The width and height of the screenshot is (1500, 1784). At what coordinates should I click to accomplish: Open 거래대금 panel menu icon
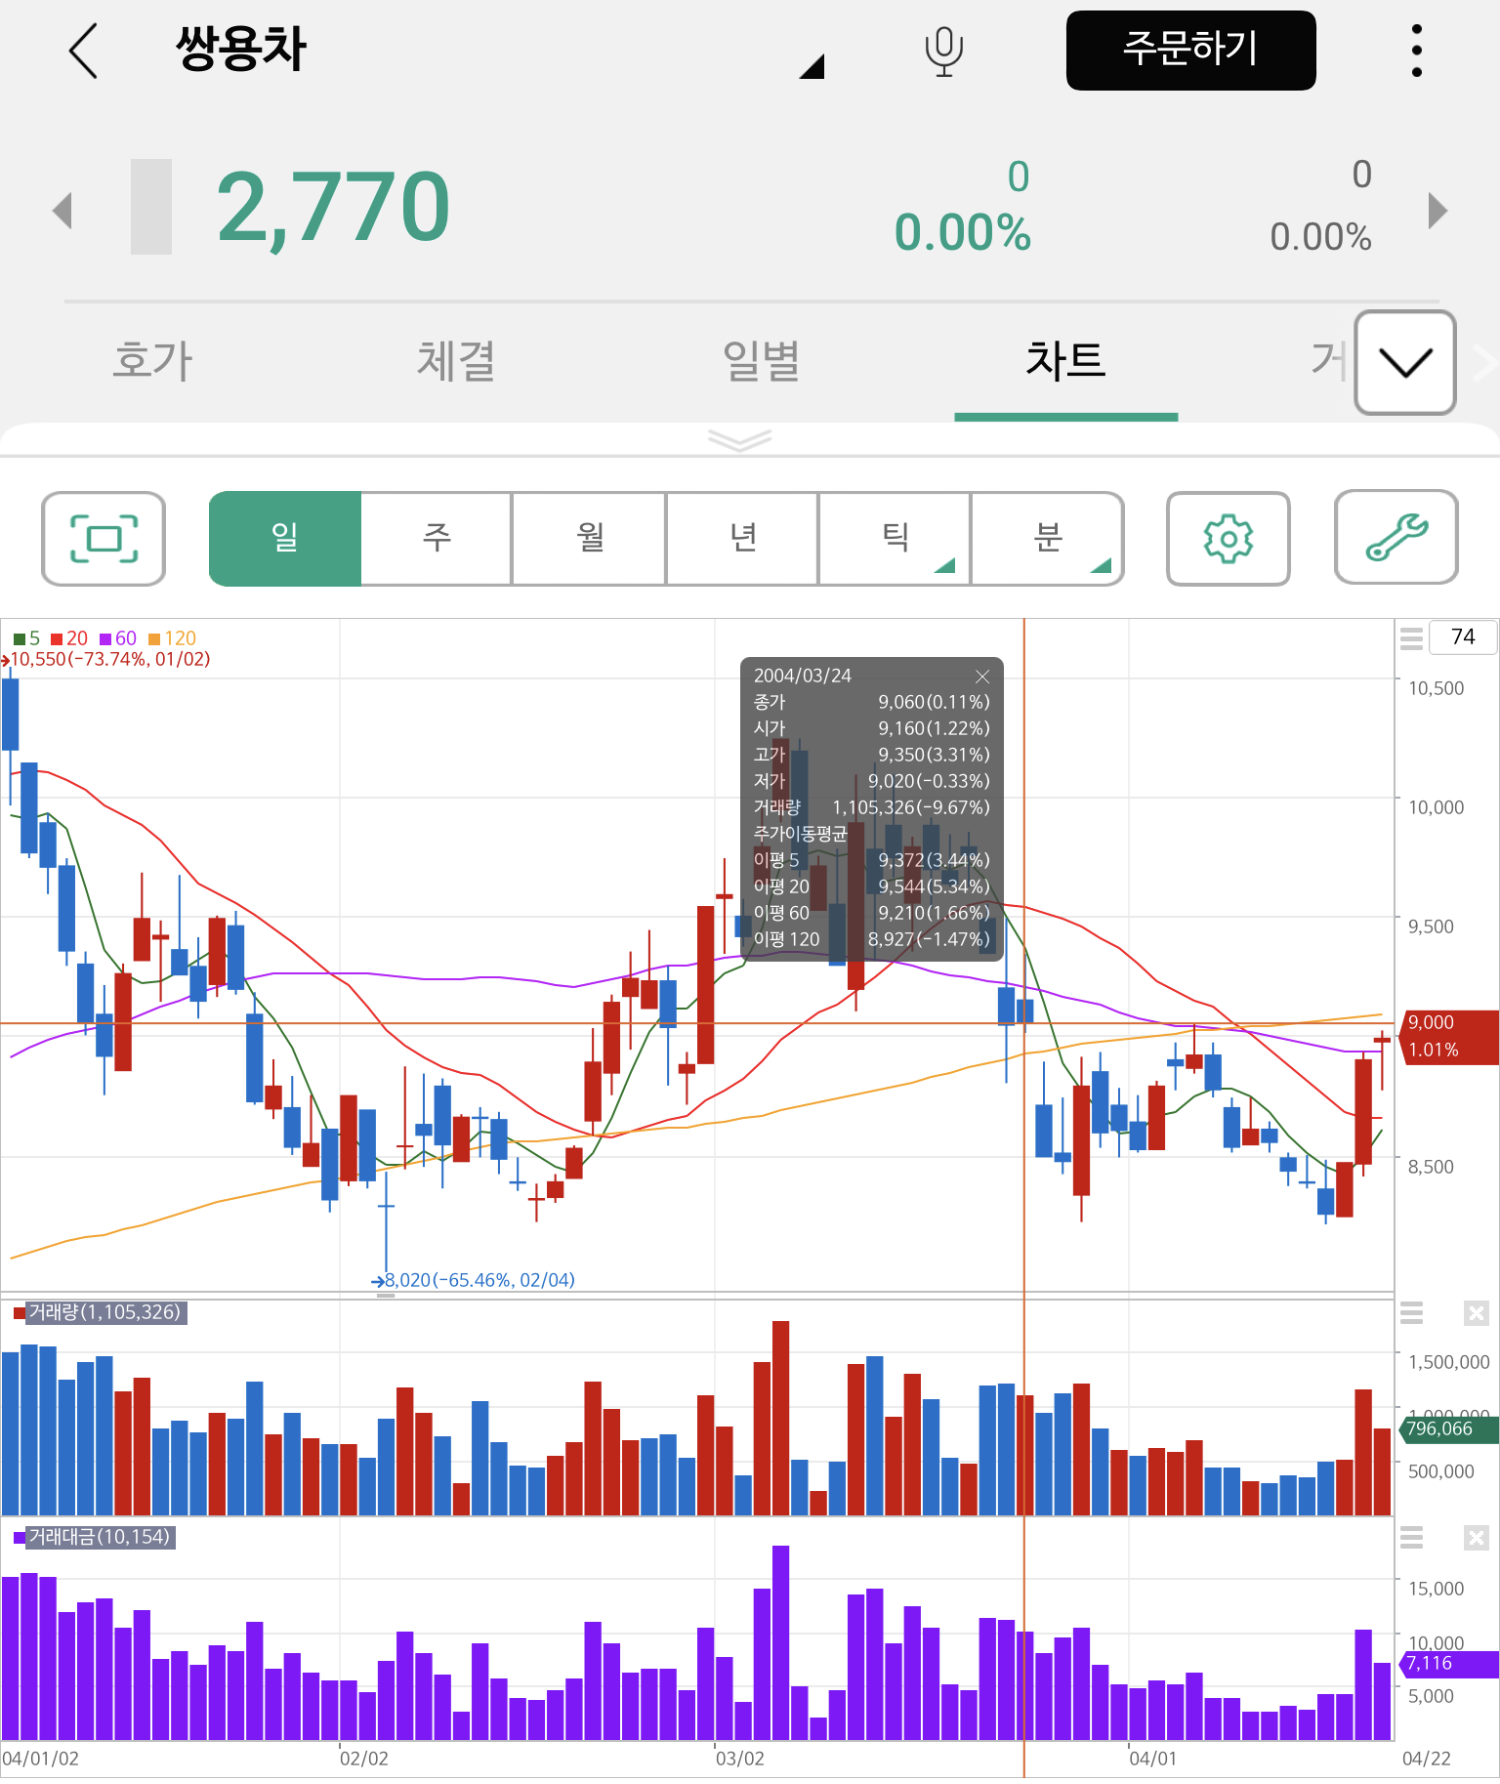pos(1411,1538)
